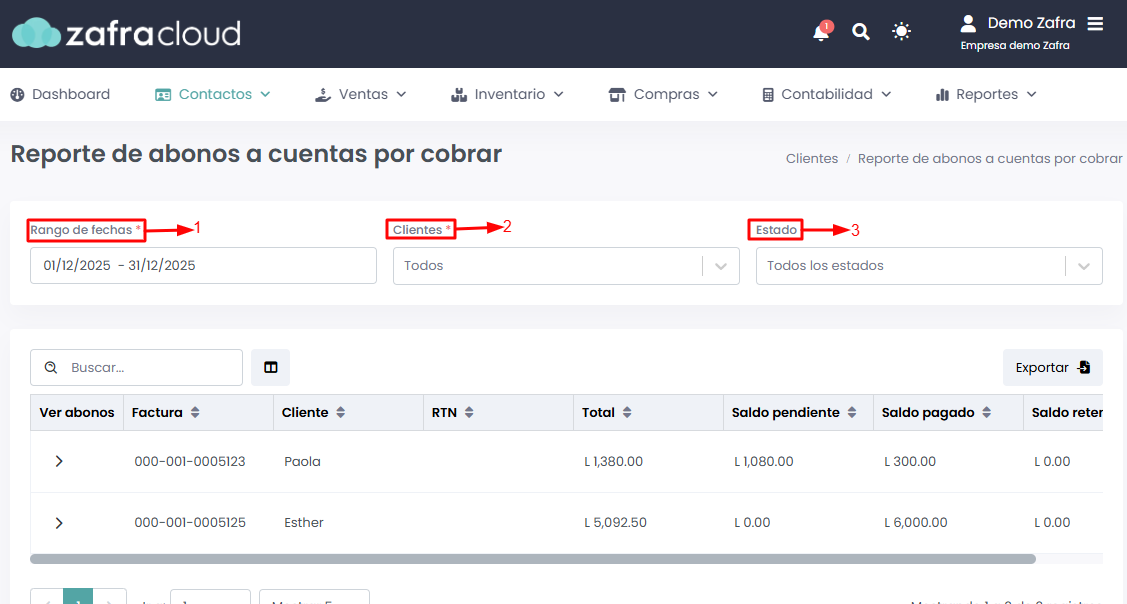Open the Contabilidad menu
This screenshot has width=1127, height=604.
pos(827,94)
